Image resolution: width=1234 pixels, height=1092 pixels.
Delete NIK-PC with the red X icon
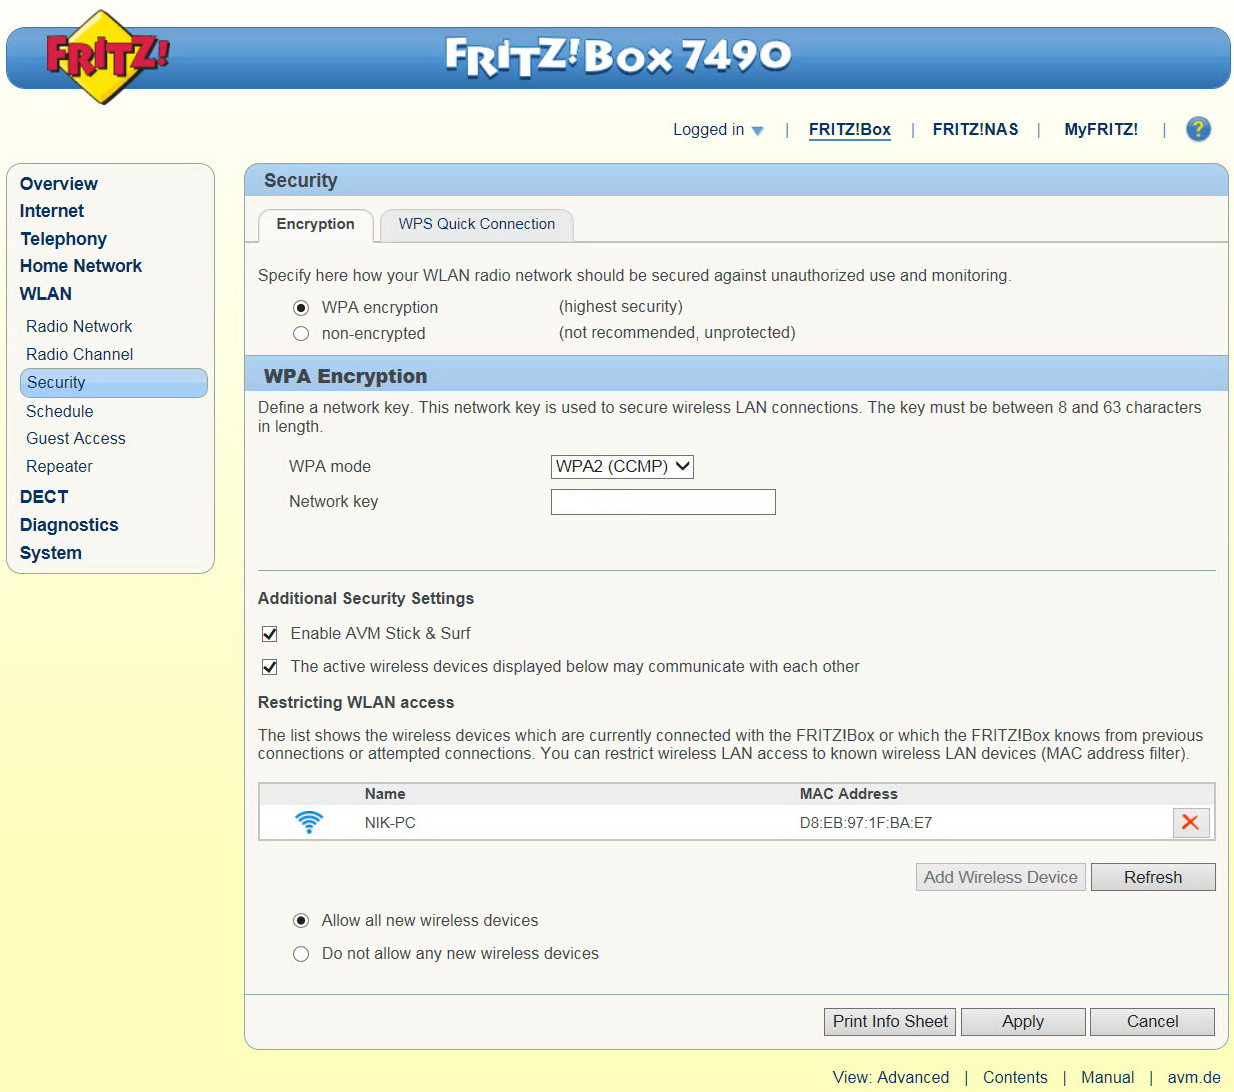pos(1191,822)
